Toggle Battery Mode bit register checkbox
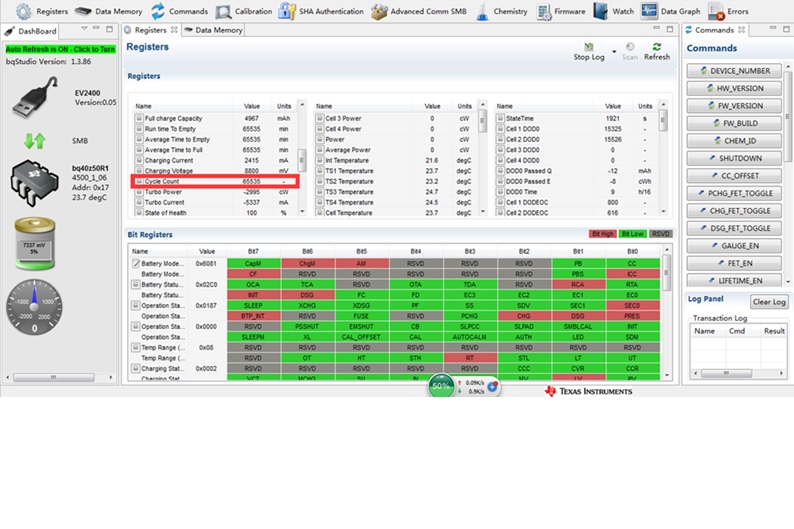 [136, 263]
